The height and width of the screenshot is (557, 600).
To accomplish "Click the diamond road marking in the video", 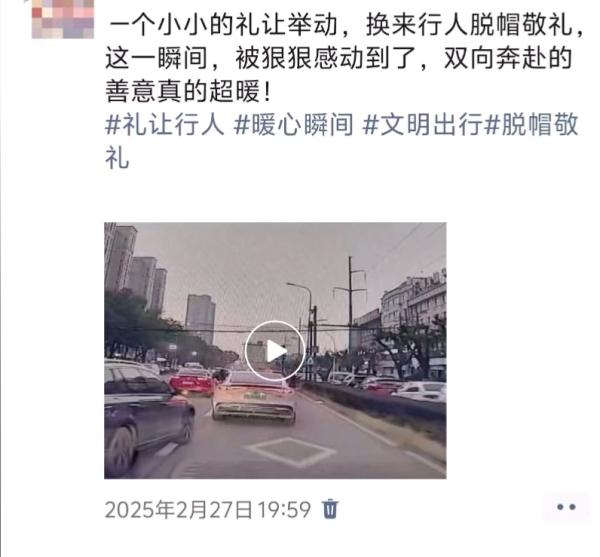I will pyautogui.click(x=291, y=452).
